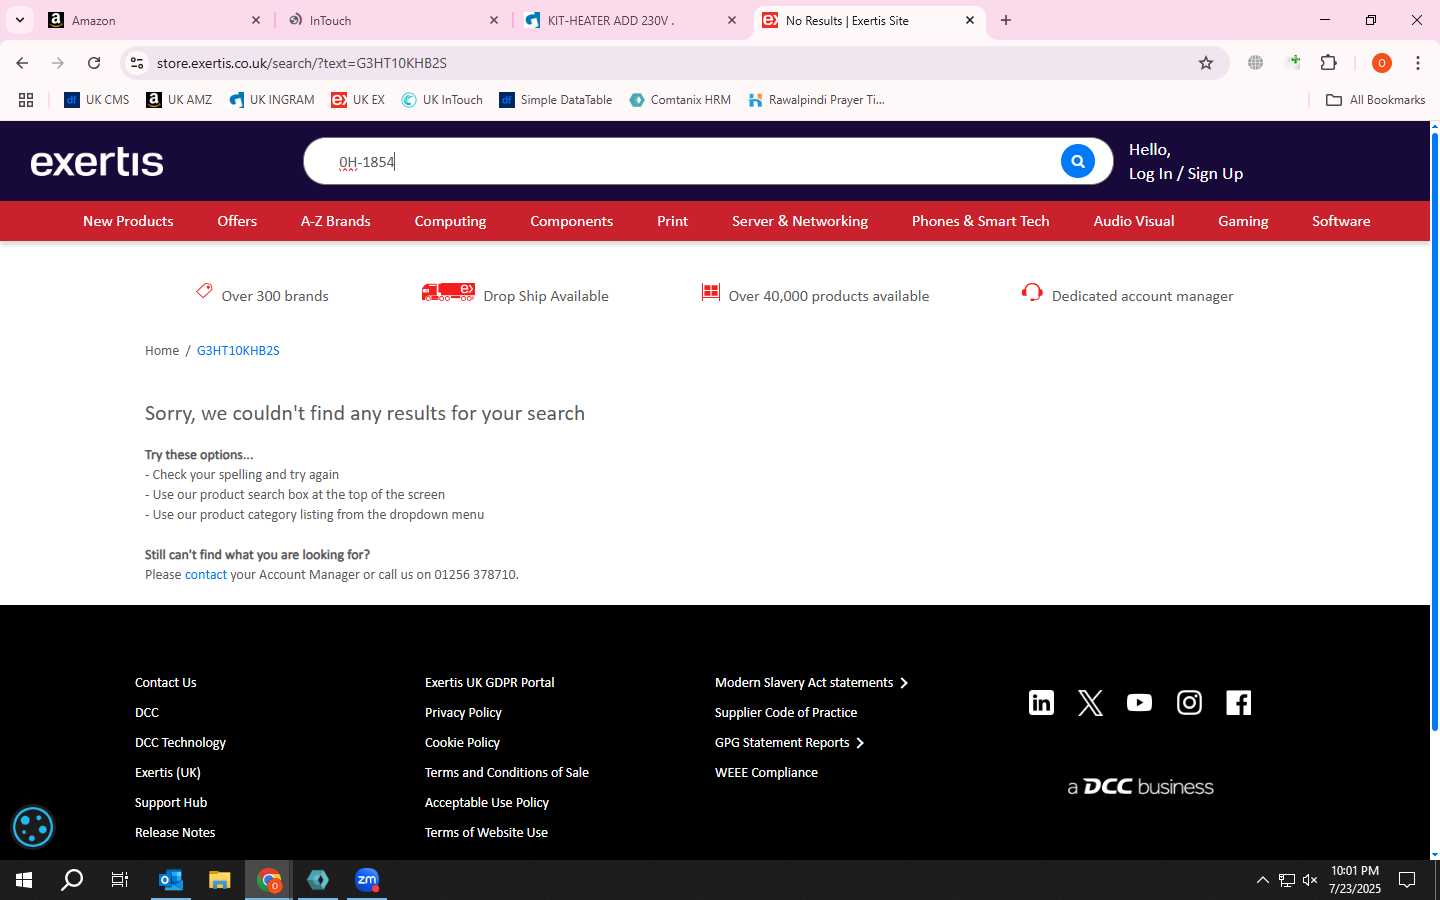Open the browser Extensions puzzle icon

click(1328, 63)
